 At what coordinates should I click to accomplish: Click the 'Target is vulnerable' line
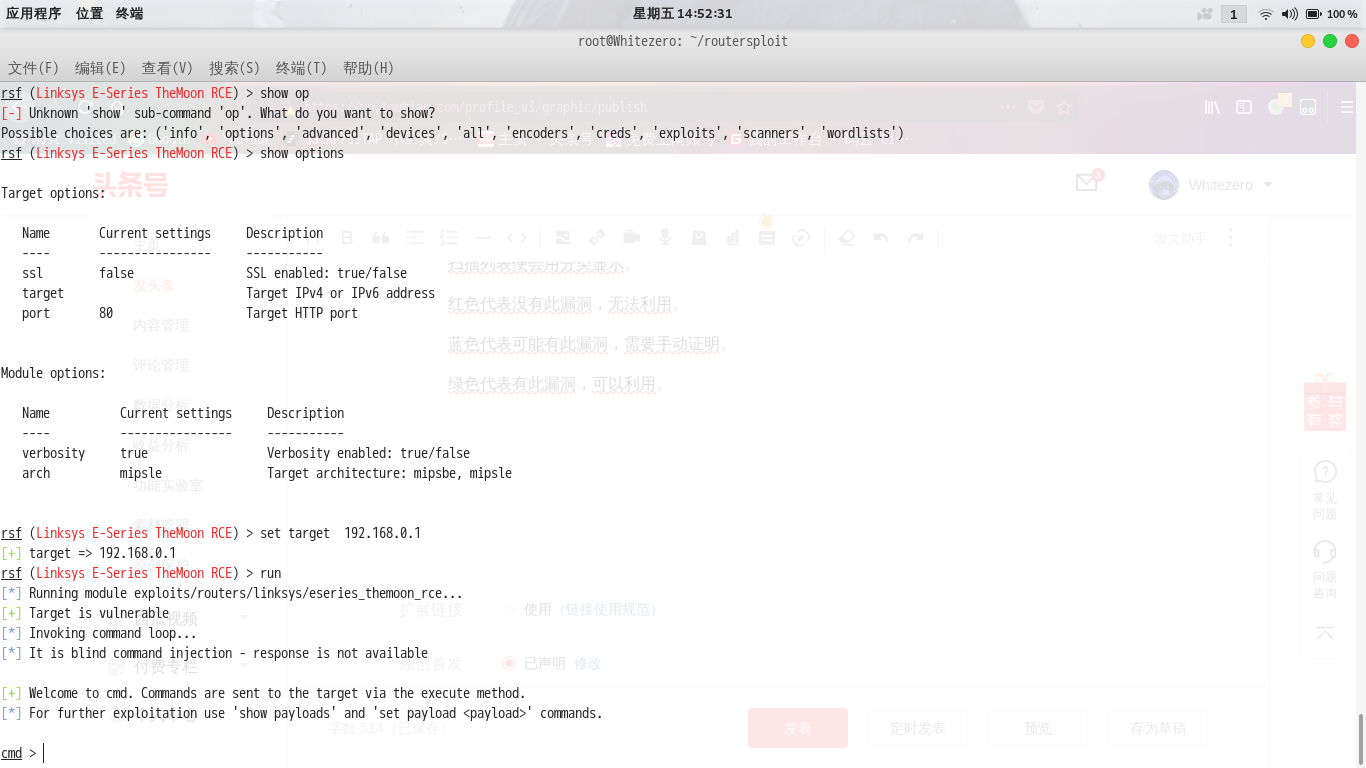click(99, 613)
